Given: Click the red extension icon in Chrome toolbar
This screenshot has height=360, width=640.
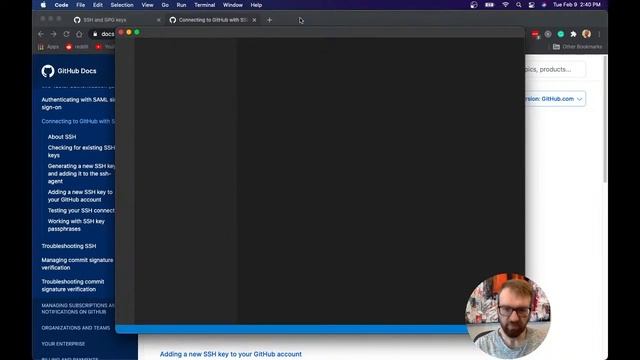Looking at the screenshot, I should point(536,34).
